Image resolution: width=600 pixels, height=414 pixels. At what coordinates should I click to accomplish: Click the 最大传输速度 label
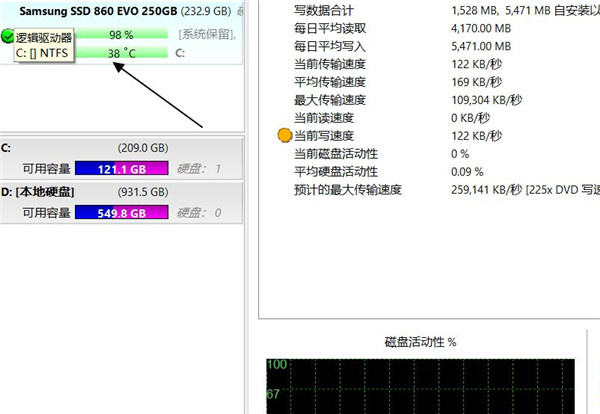coord(330,100)
